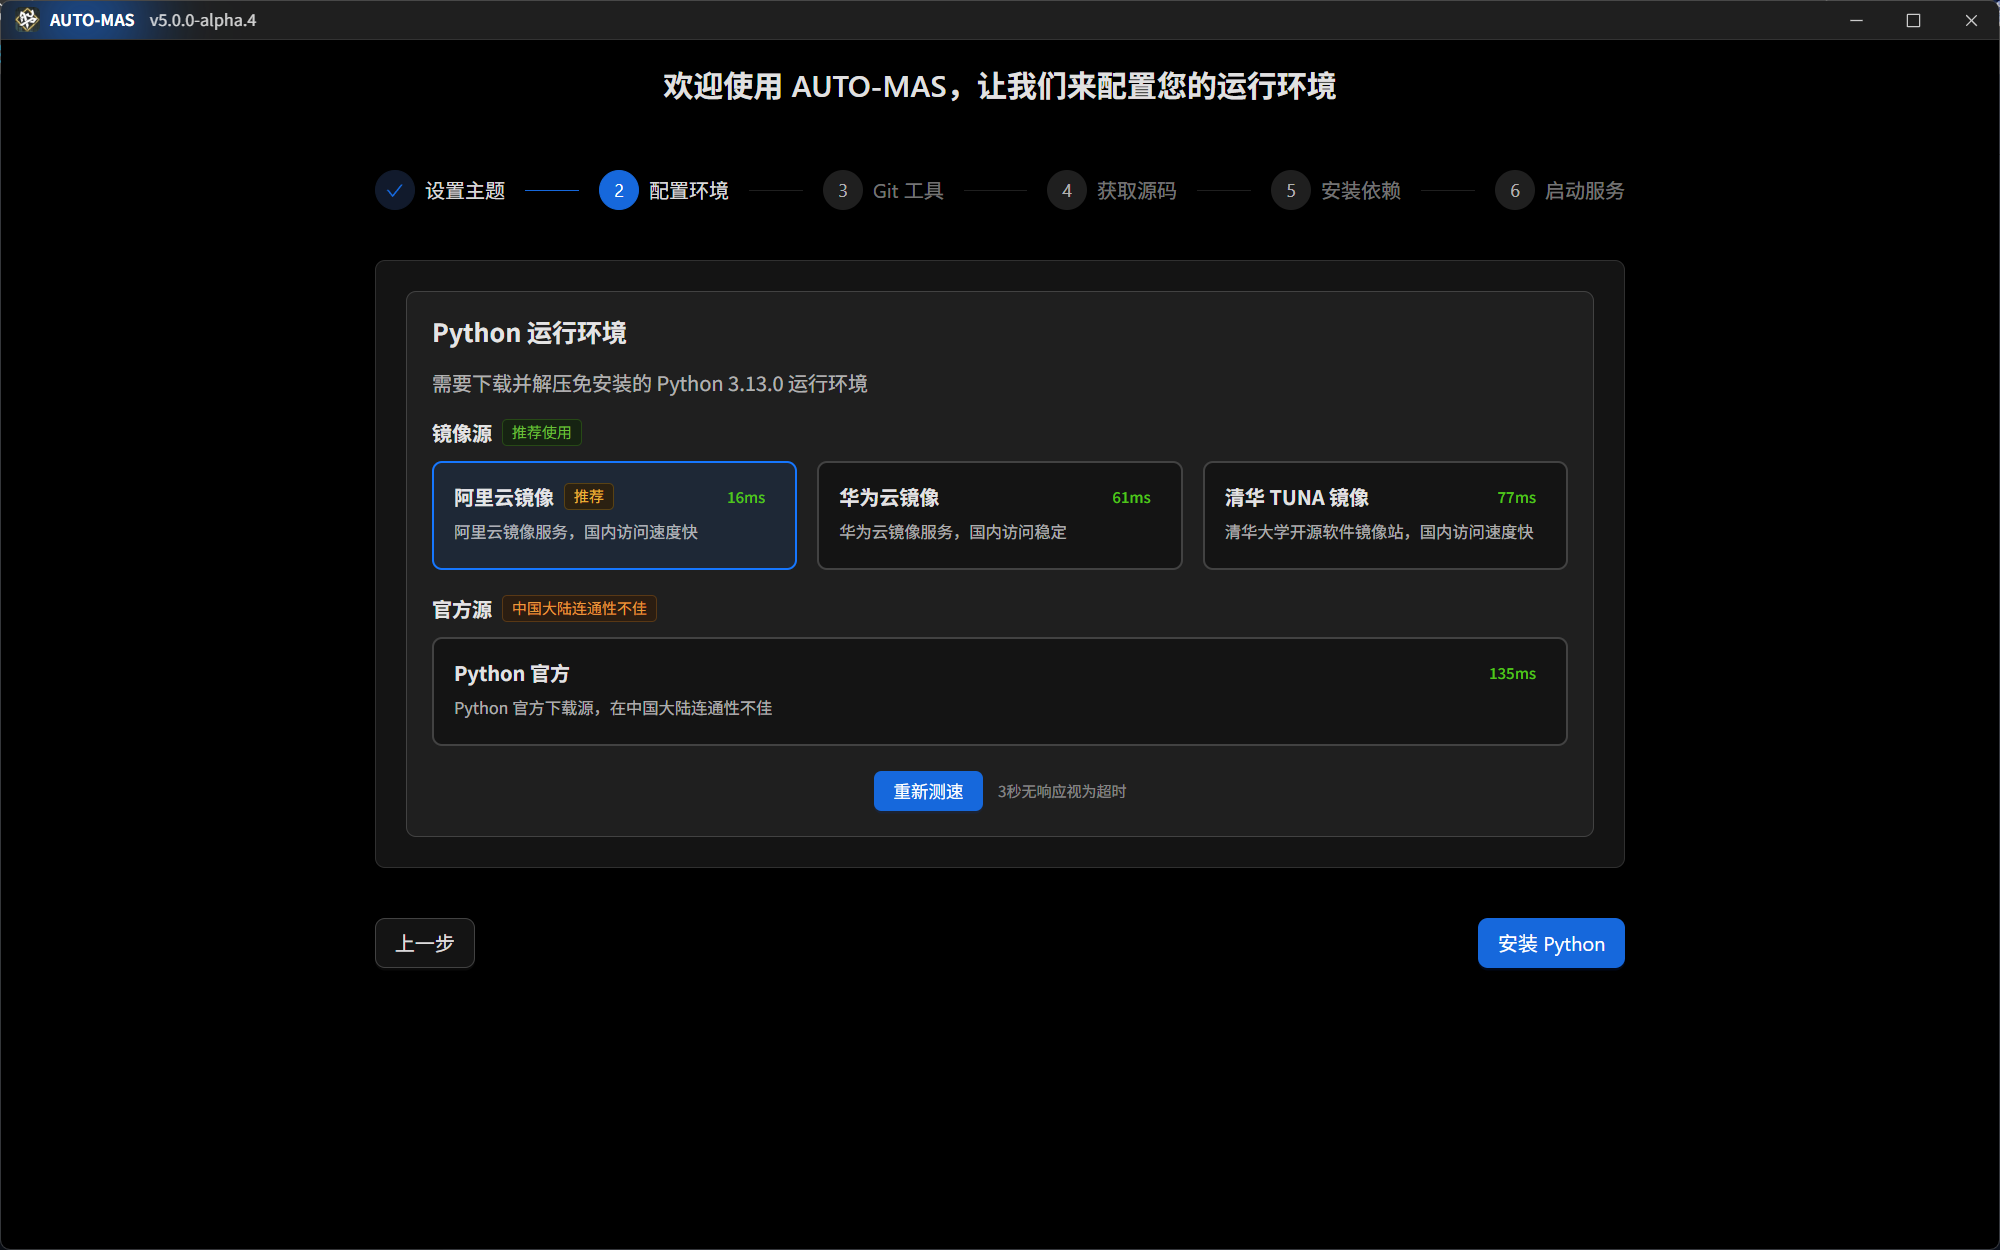Select the 清华 TUNA 镜像 source card

click(1384, 516)
